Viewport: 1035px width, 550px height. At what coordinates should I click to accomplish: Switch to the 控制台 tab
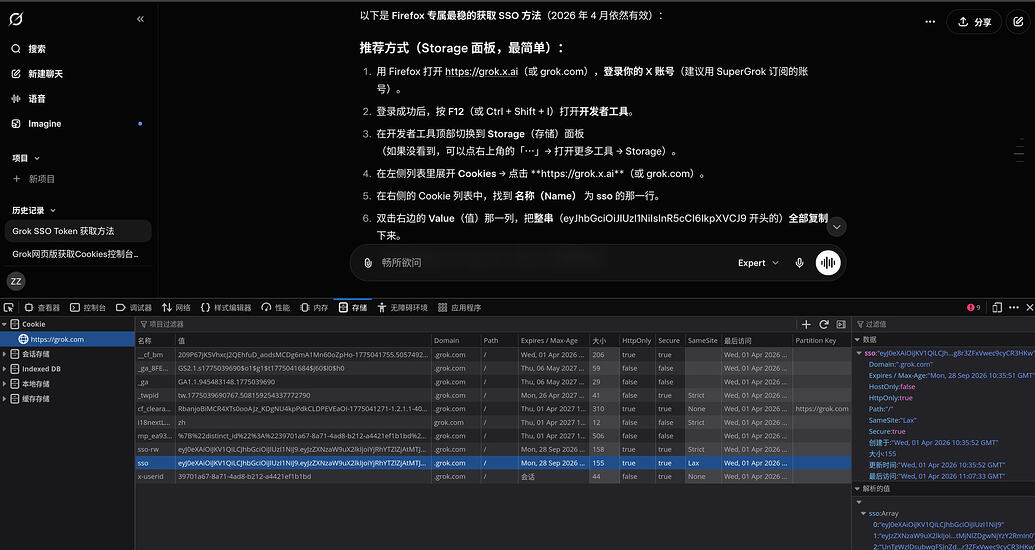pyautogui.click(x=88, y=308)
